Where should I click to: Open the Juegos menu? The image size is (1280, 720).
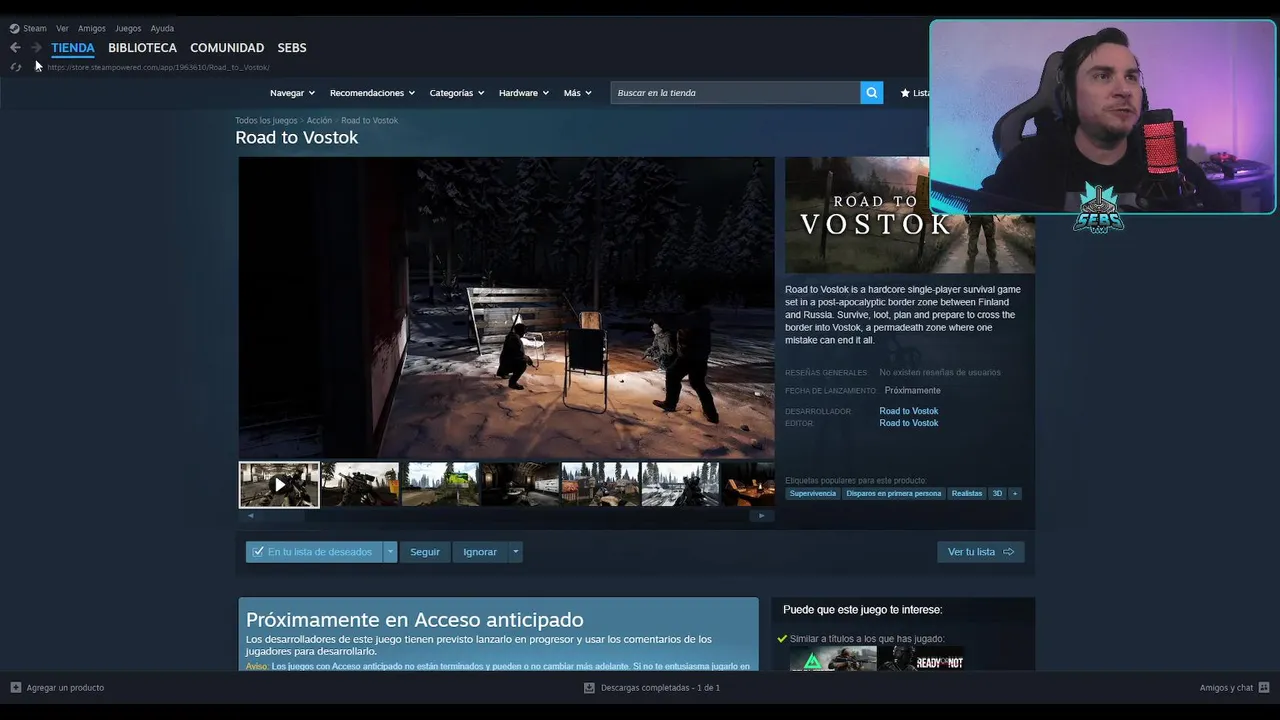pyautogui.click(x=128, y=28)
